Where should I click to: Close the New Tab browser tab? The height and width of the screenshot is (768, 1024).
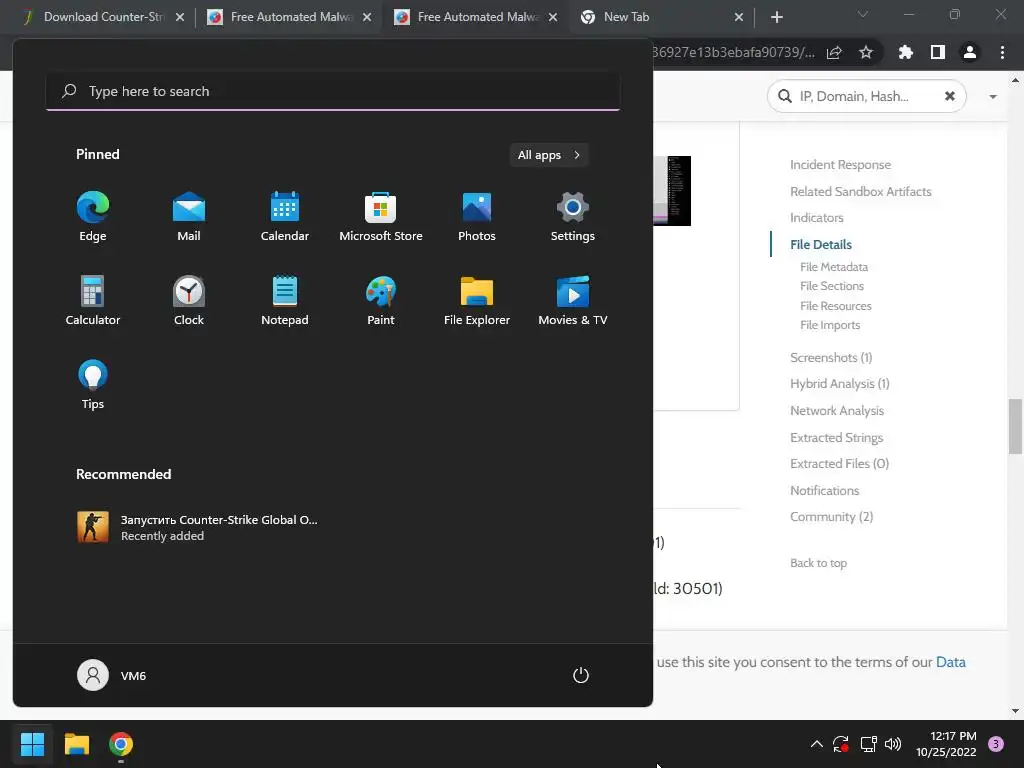pos(739,17)
